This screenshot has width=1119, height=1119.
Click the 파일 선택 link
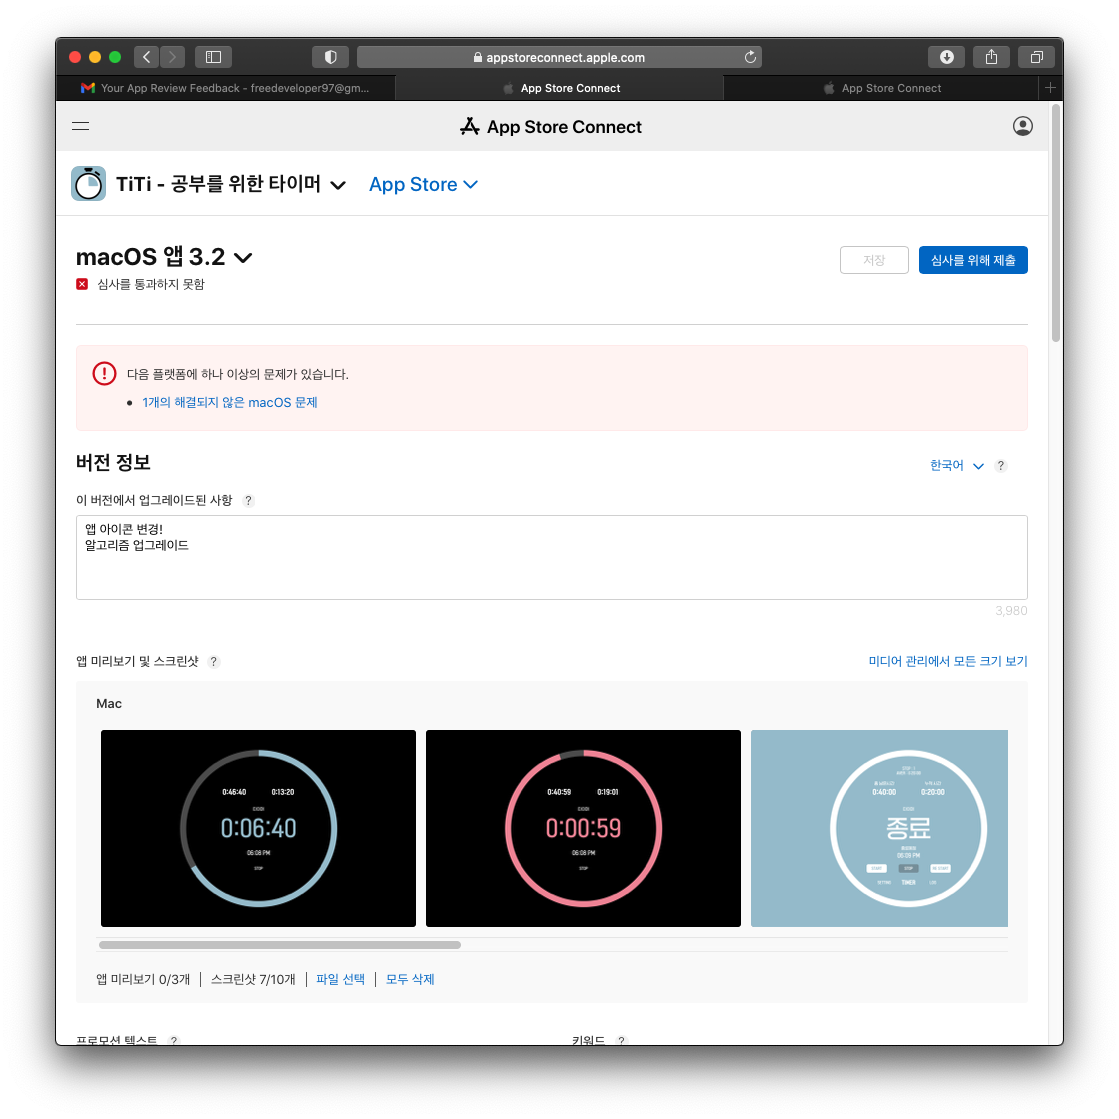[340, 979]
